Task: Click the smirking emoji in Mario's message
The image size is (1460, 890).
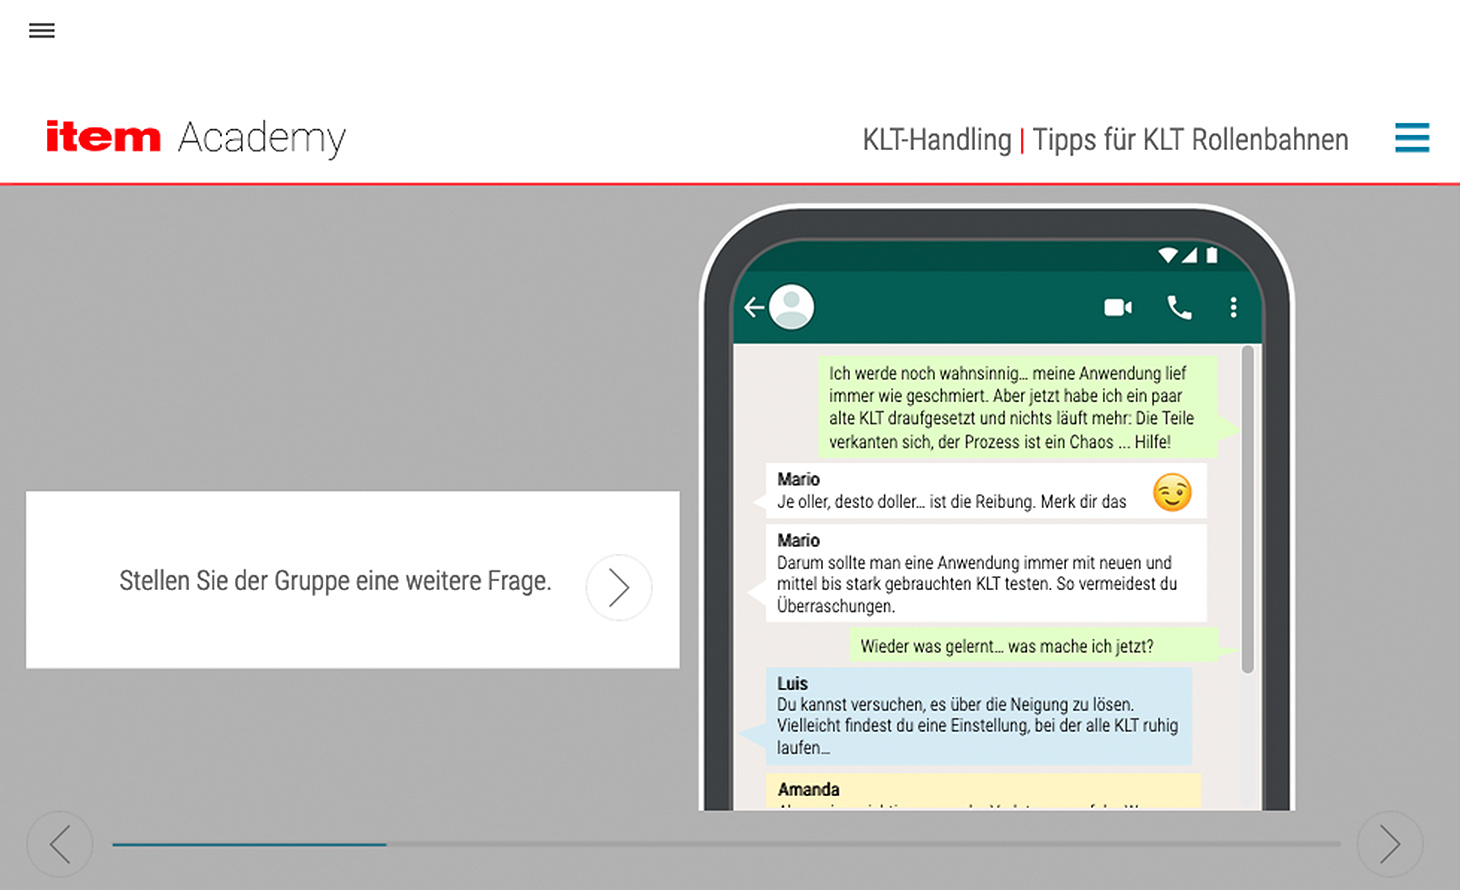Action: click(x=1172, y=492)
